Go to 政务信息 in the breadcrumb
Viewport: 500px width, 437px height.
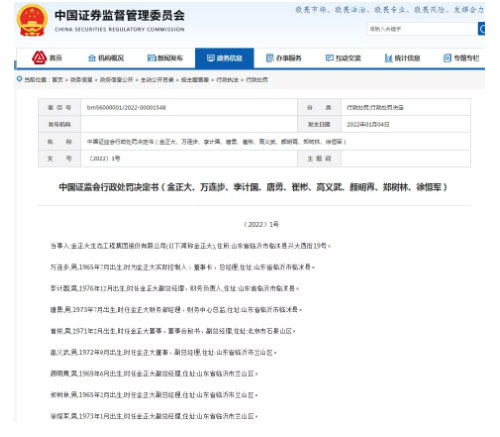tap(81, 80)
